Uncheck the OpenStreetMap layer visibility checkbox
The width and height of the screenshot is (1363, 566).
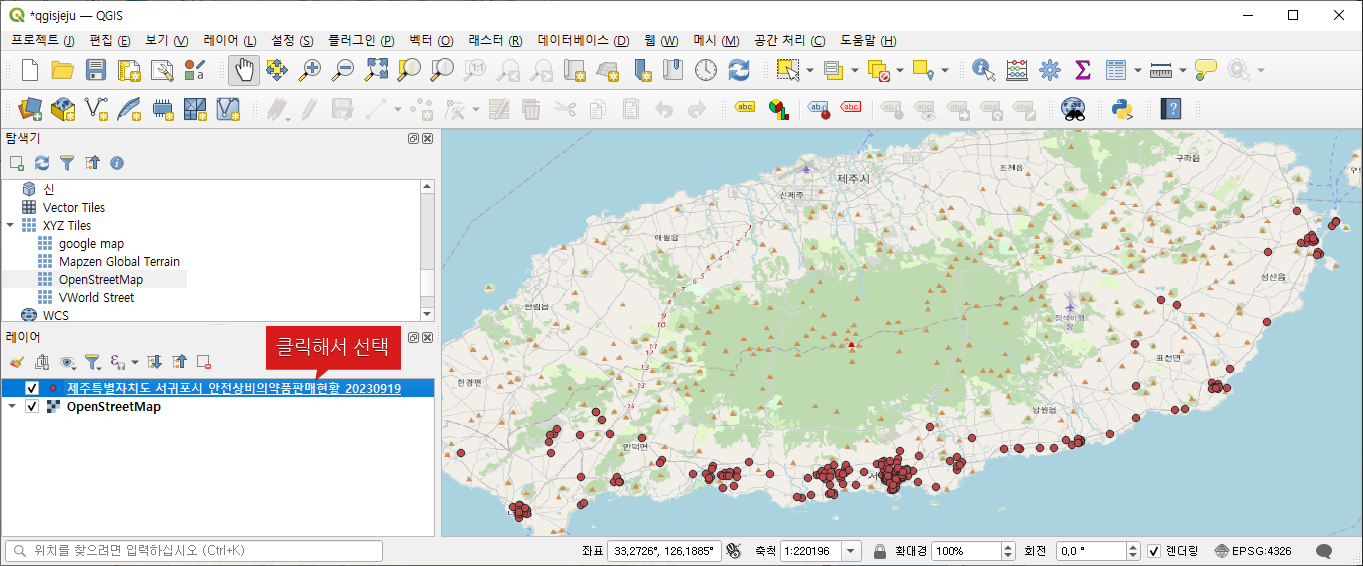click(32, 407)
